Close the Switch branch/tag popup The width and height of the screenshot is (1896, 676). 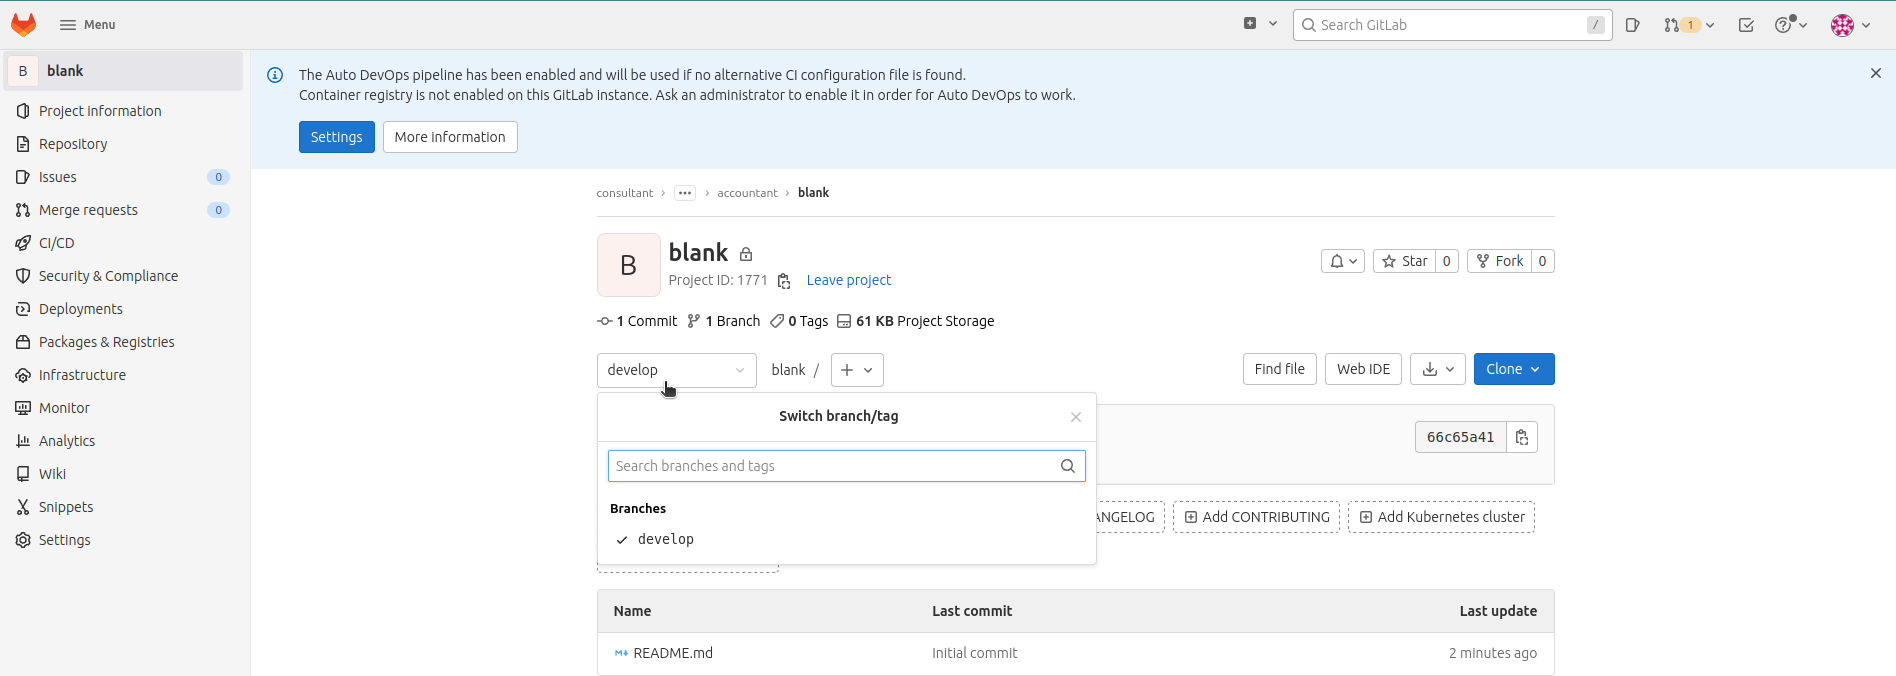pyautogui.click(x=1076, y=417)
